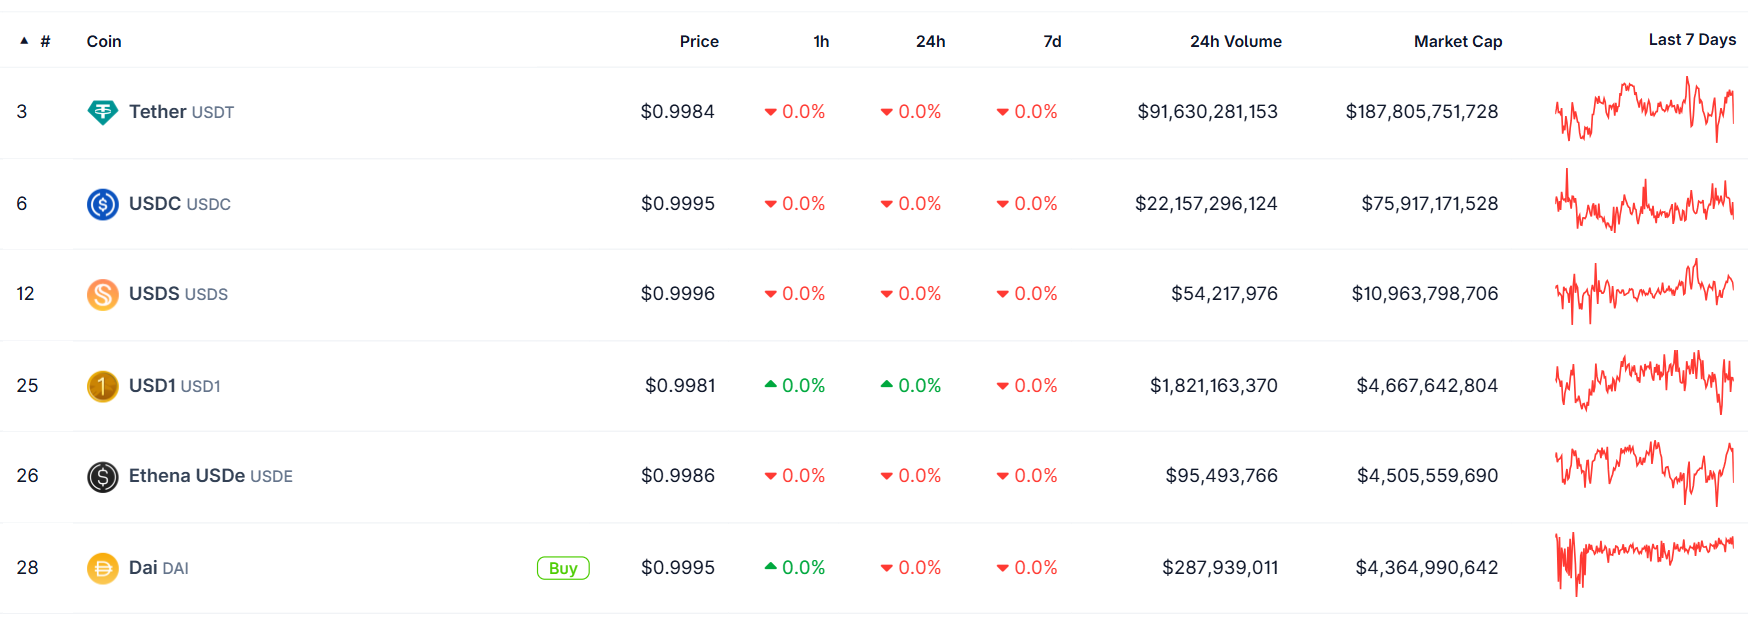The height and width of the screenshot is (622, 1756).
Task: Sort table by Price column header
Action: click(x=699, y=41)
